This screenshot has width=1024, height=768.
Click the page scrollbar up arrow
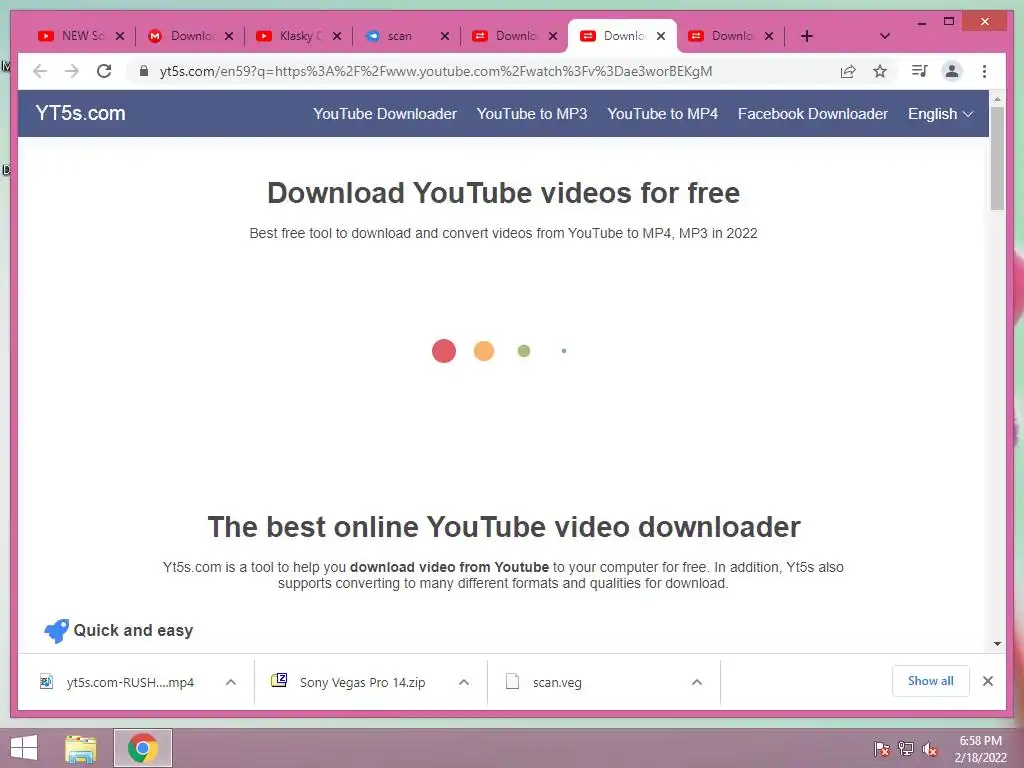click(x=997, y=99)
